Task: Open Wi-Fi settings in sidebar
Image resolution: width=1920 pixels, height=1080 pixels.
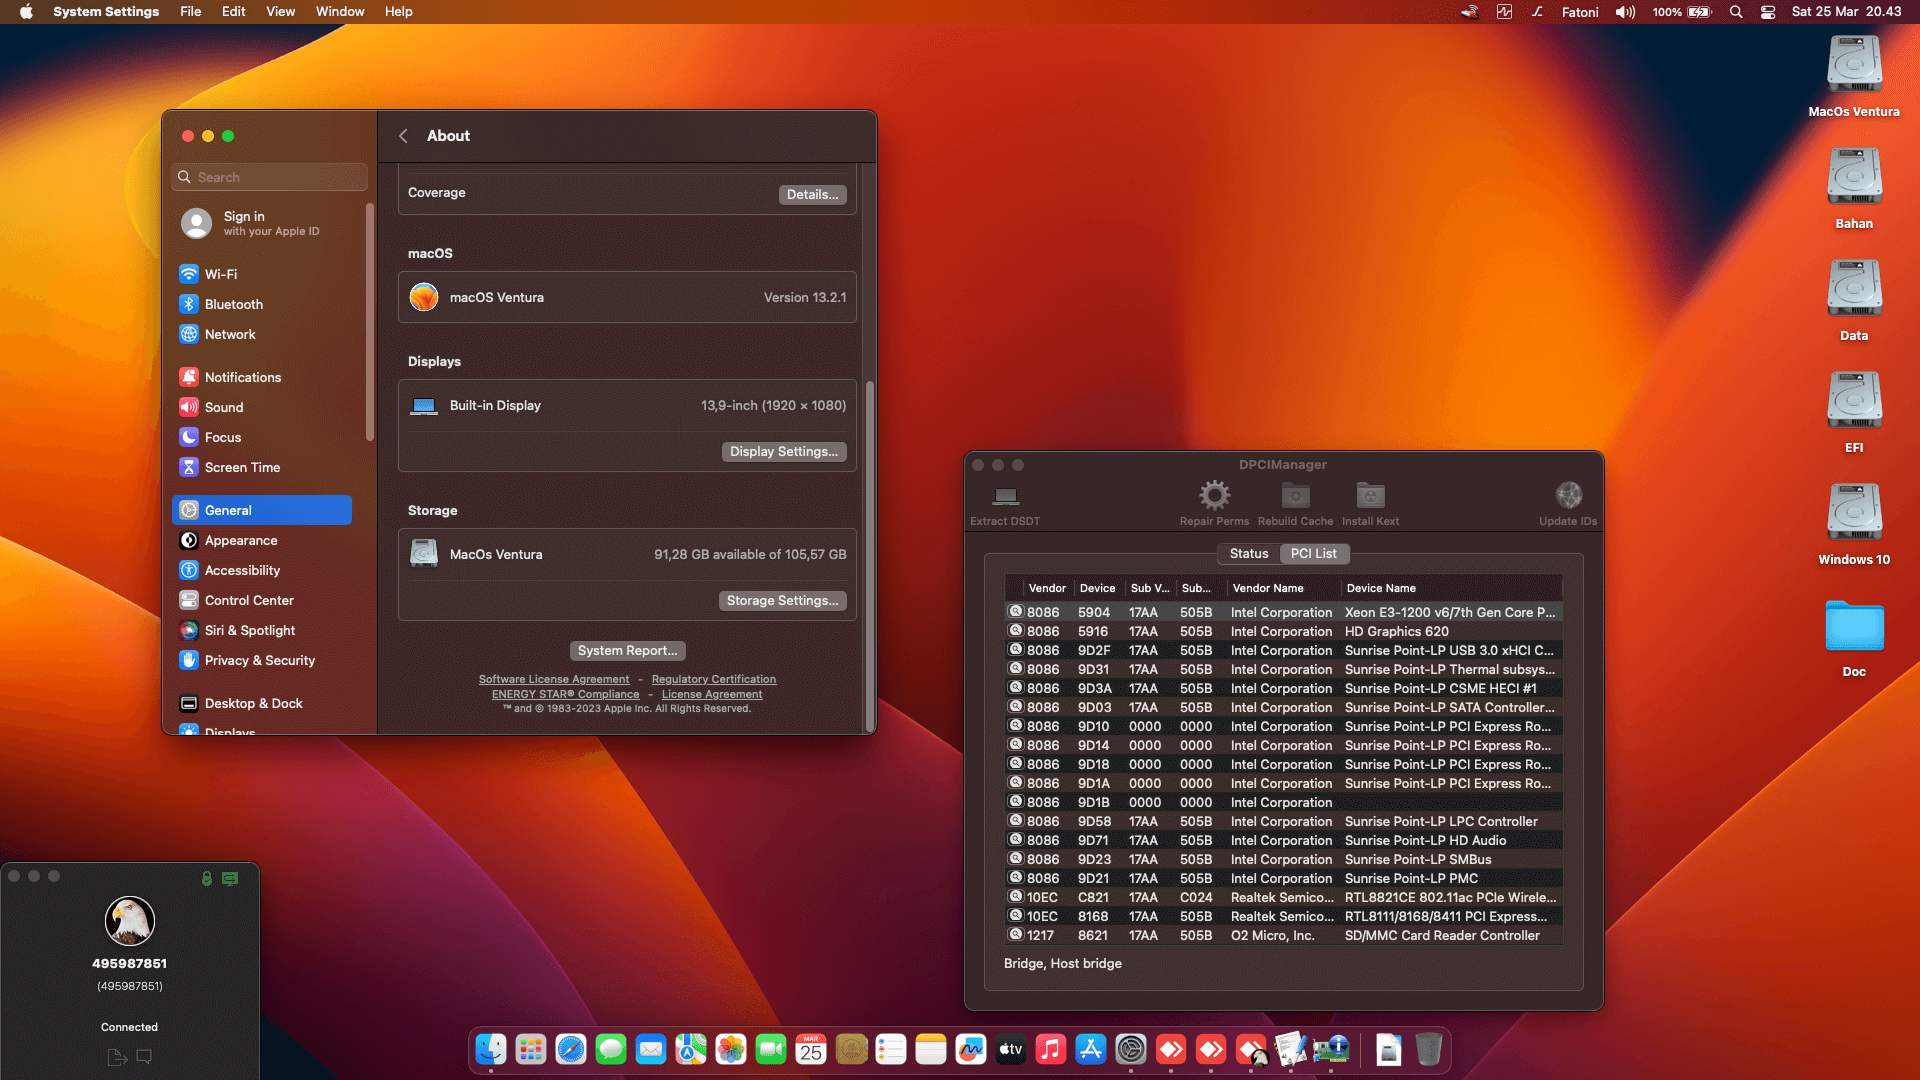Action: (262, 274)
